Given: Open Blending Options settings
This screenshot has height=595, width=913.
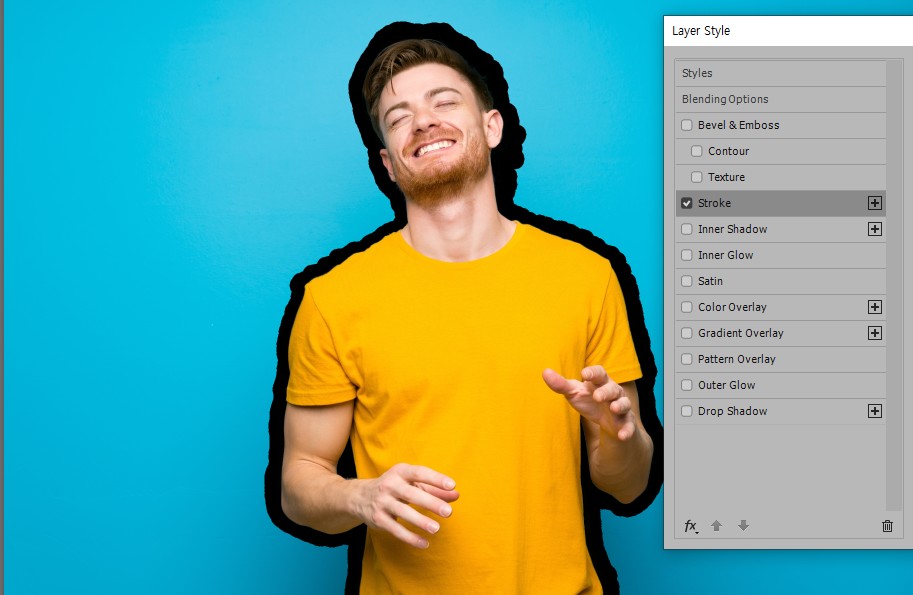Looking at the screenshot, I should [781, 100].
